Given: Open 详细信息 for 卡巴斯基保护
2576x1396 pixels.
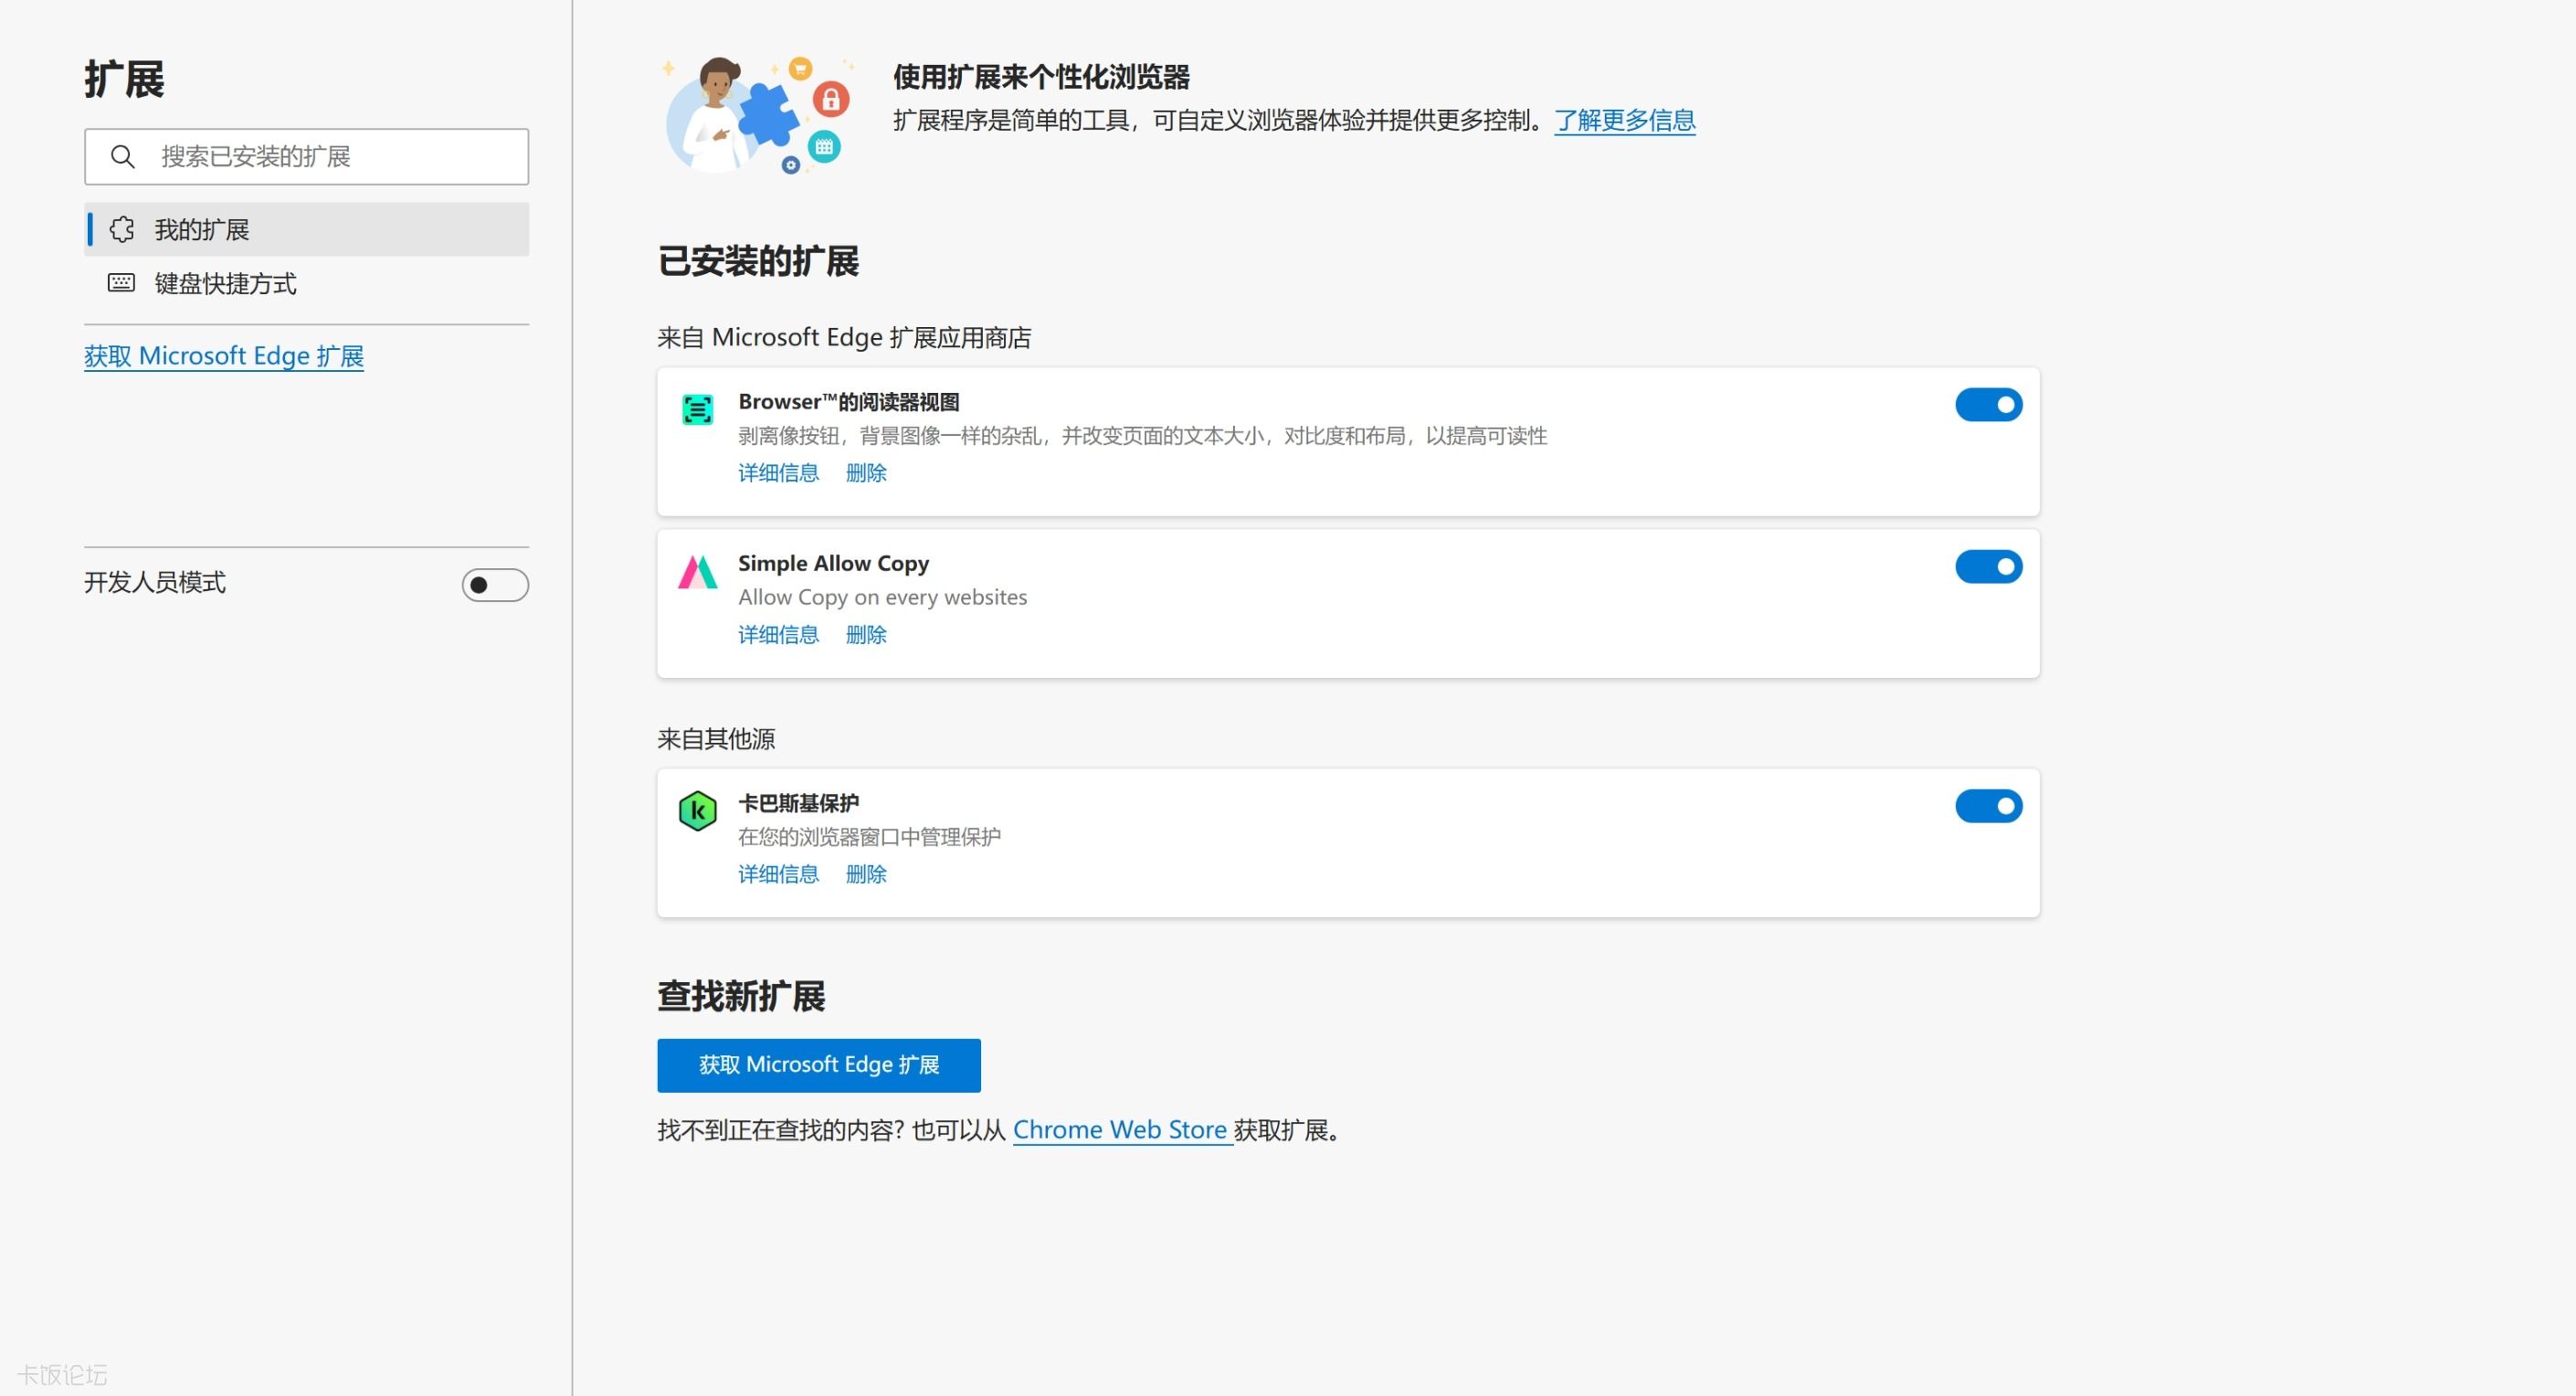Looking at the screenshot, I should tap(778, 874).
